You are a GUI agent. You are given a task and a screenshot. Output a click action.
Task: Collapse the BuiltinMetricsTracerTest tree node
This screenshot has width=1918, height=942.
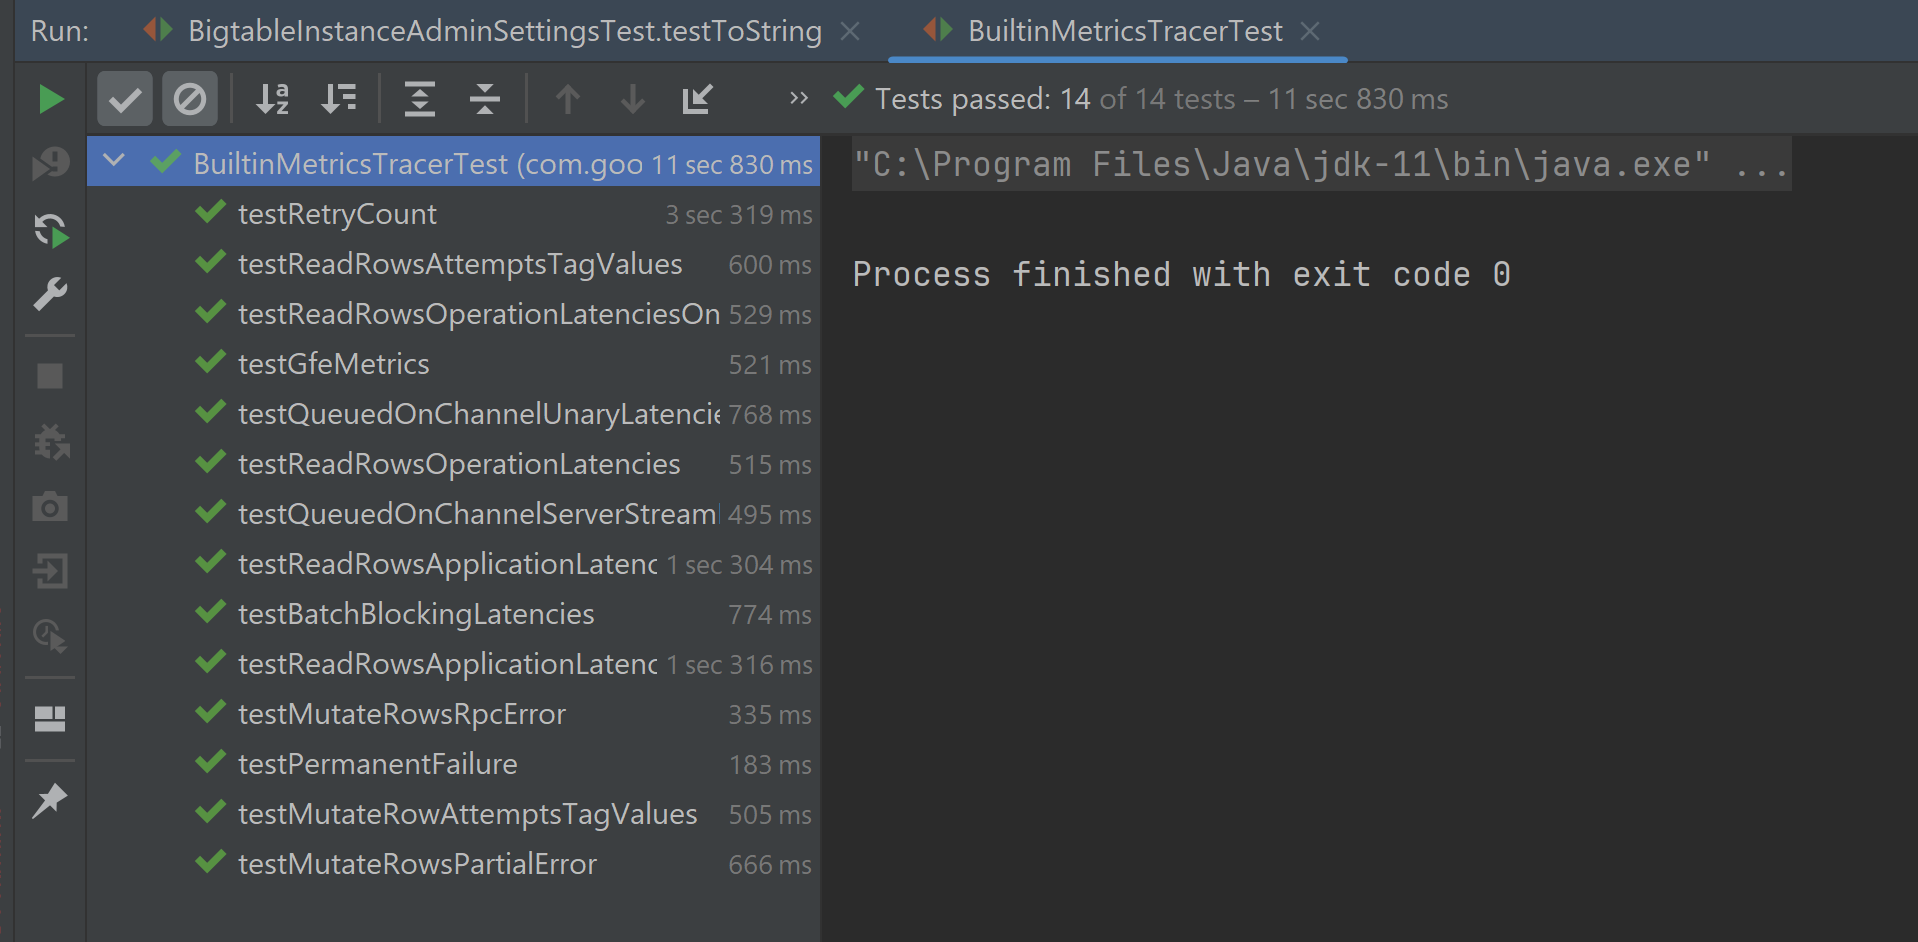pyautogui.click(x=114, y=160)
